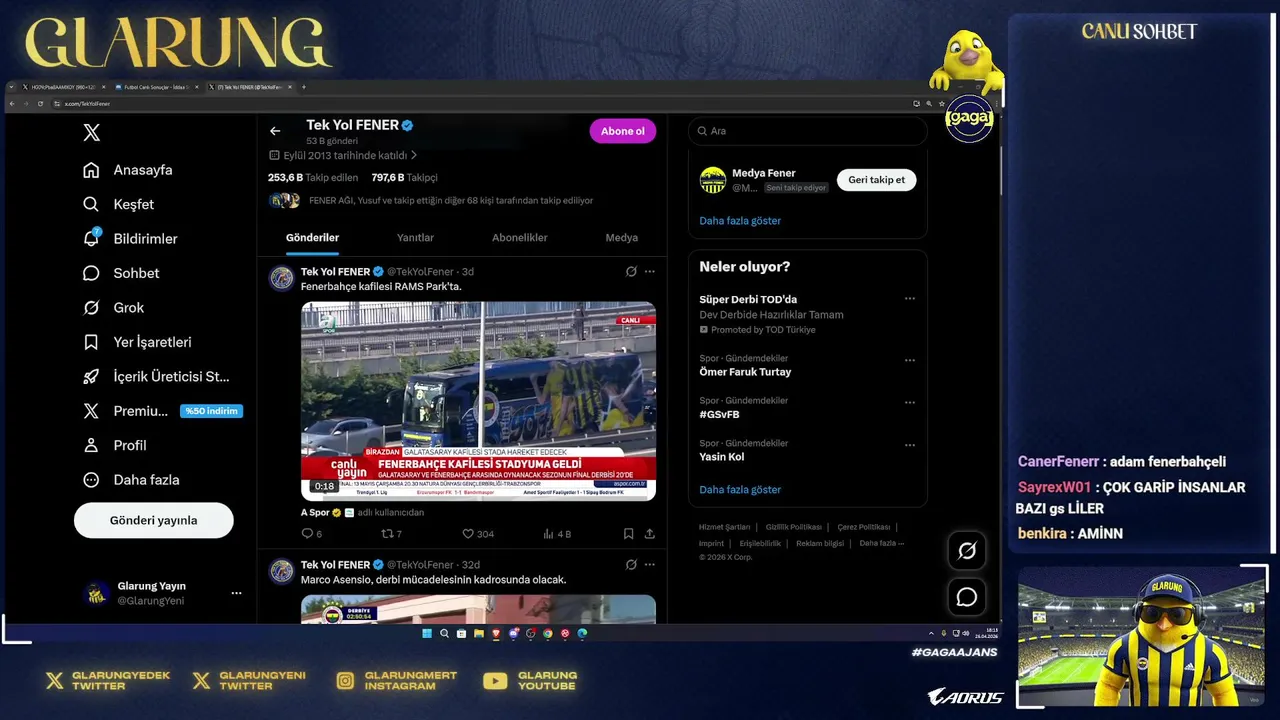
Task: Open Grok from the left sidebar
Action: [114, 307]
